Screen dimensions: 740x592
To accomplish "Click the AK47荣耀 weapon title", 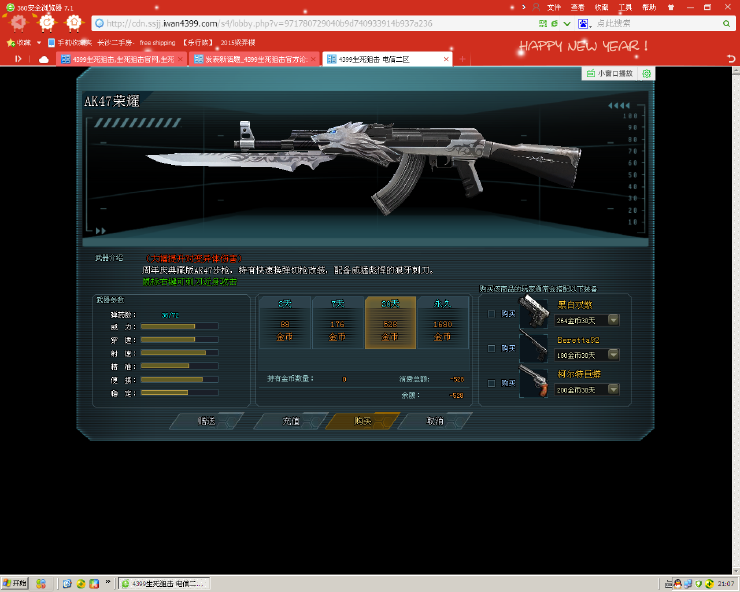I will tap(112, 101).
